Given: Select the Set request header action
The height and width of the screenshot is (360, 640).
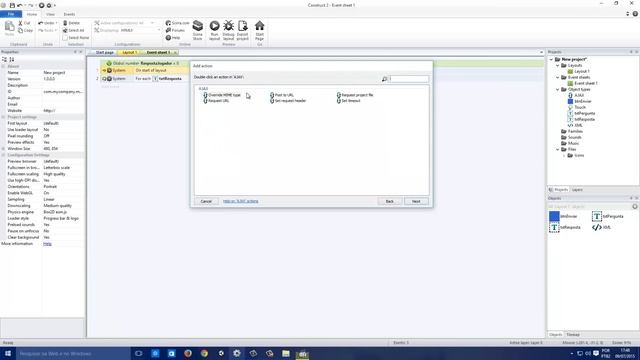Looking at the screenshot, I should [288, 101].
